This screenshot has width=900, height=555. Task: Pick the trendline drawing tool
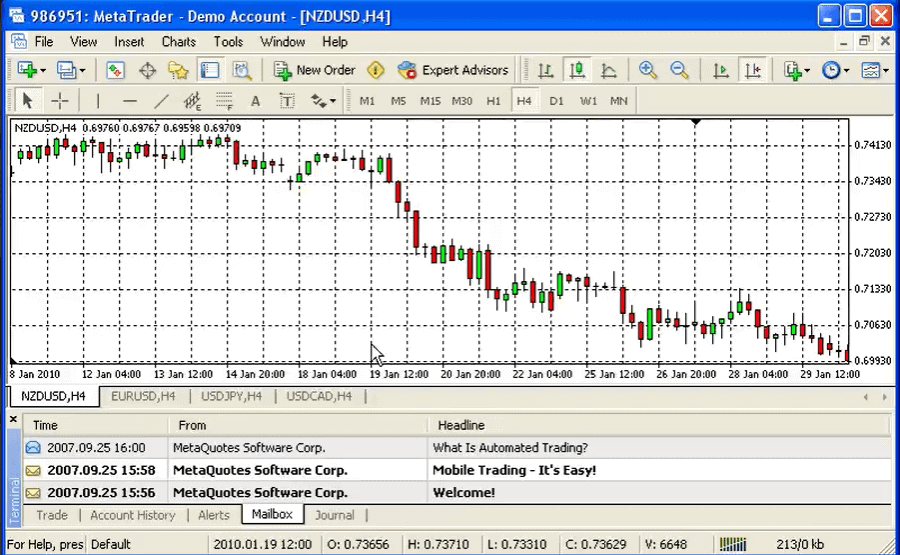click(162, 101)
